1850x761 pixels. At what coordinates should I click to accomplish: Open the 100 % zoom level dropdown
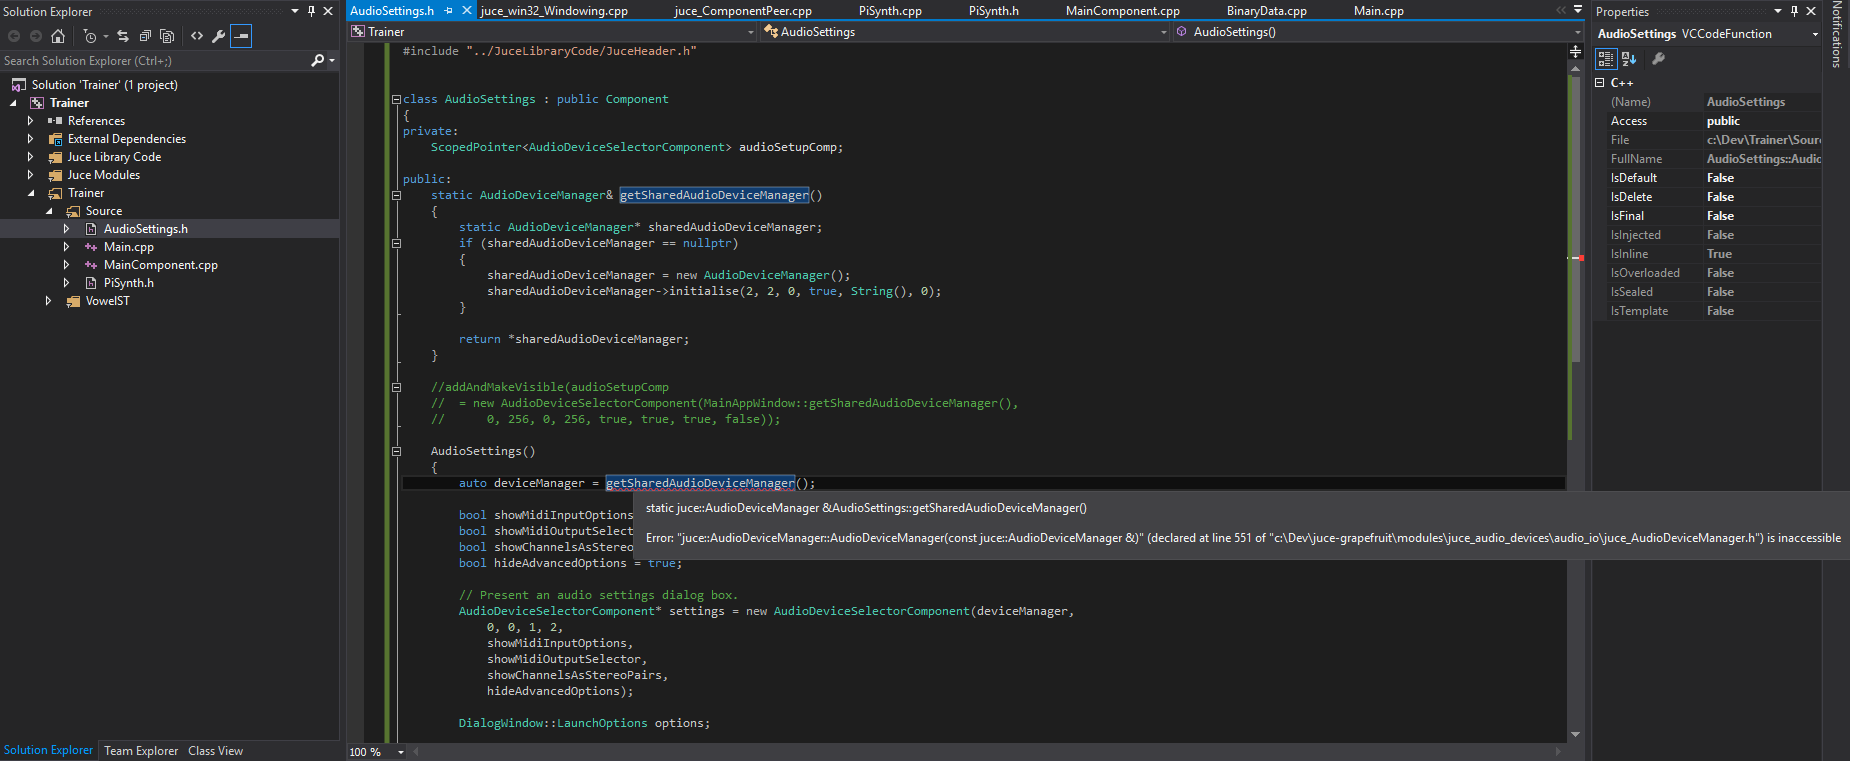(401, 752)
